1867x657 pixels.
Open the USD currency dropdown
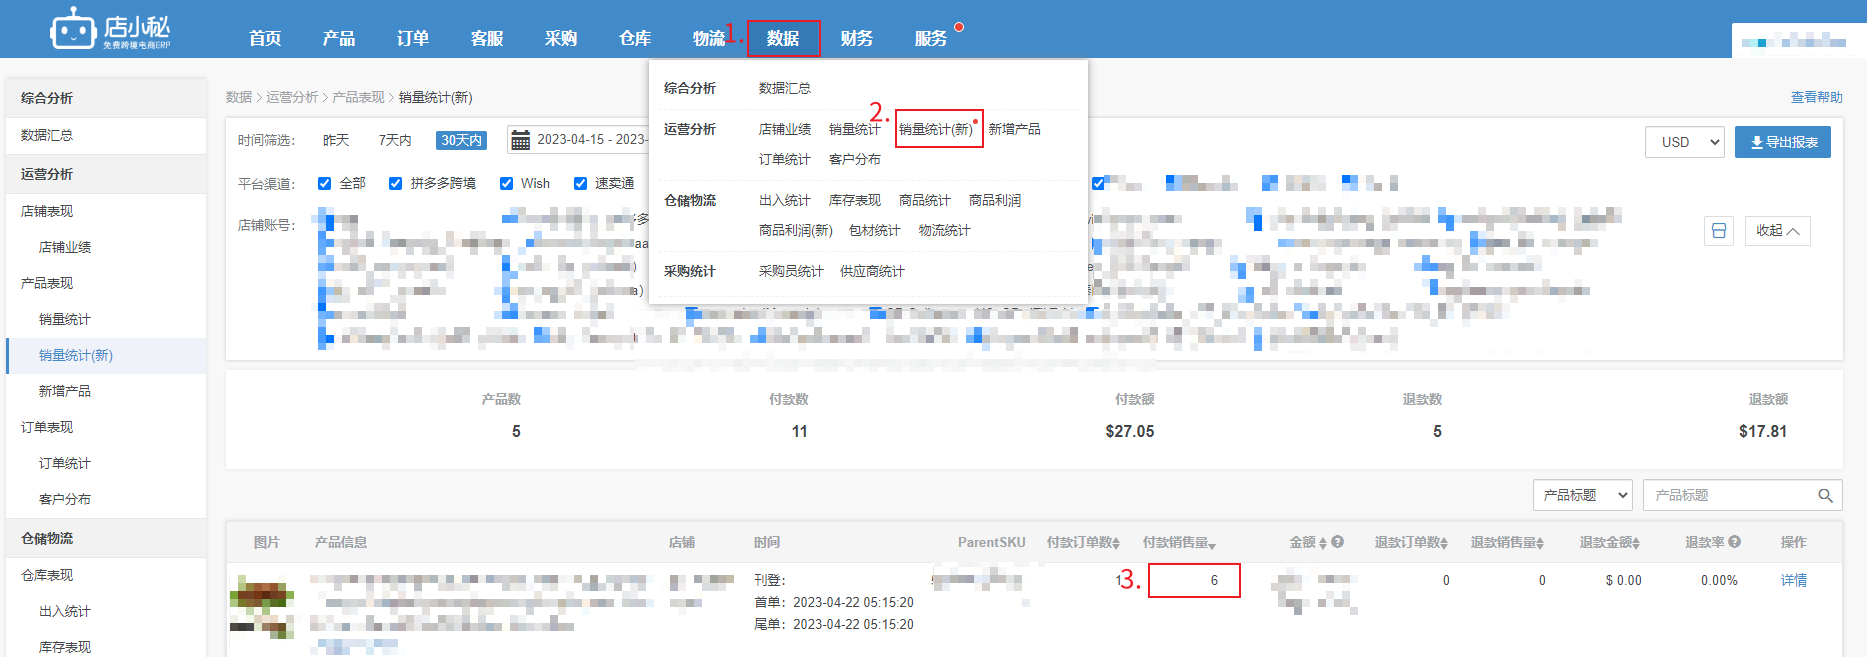(1685, 142)
